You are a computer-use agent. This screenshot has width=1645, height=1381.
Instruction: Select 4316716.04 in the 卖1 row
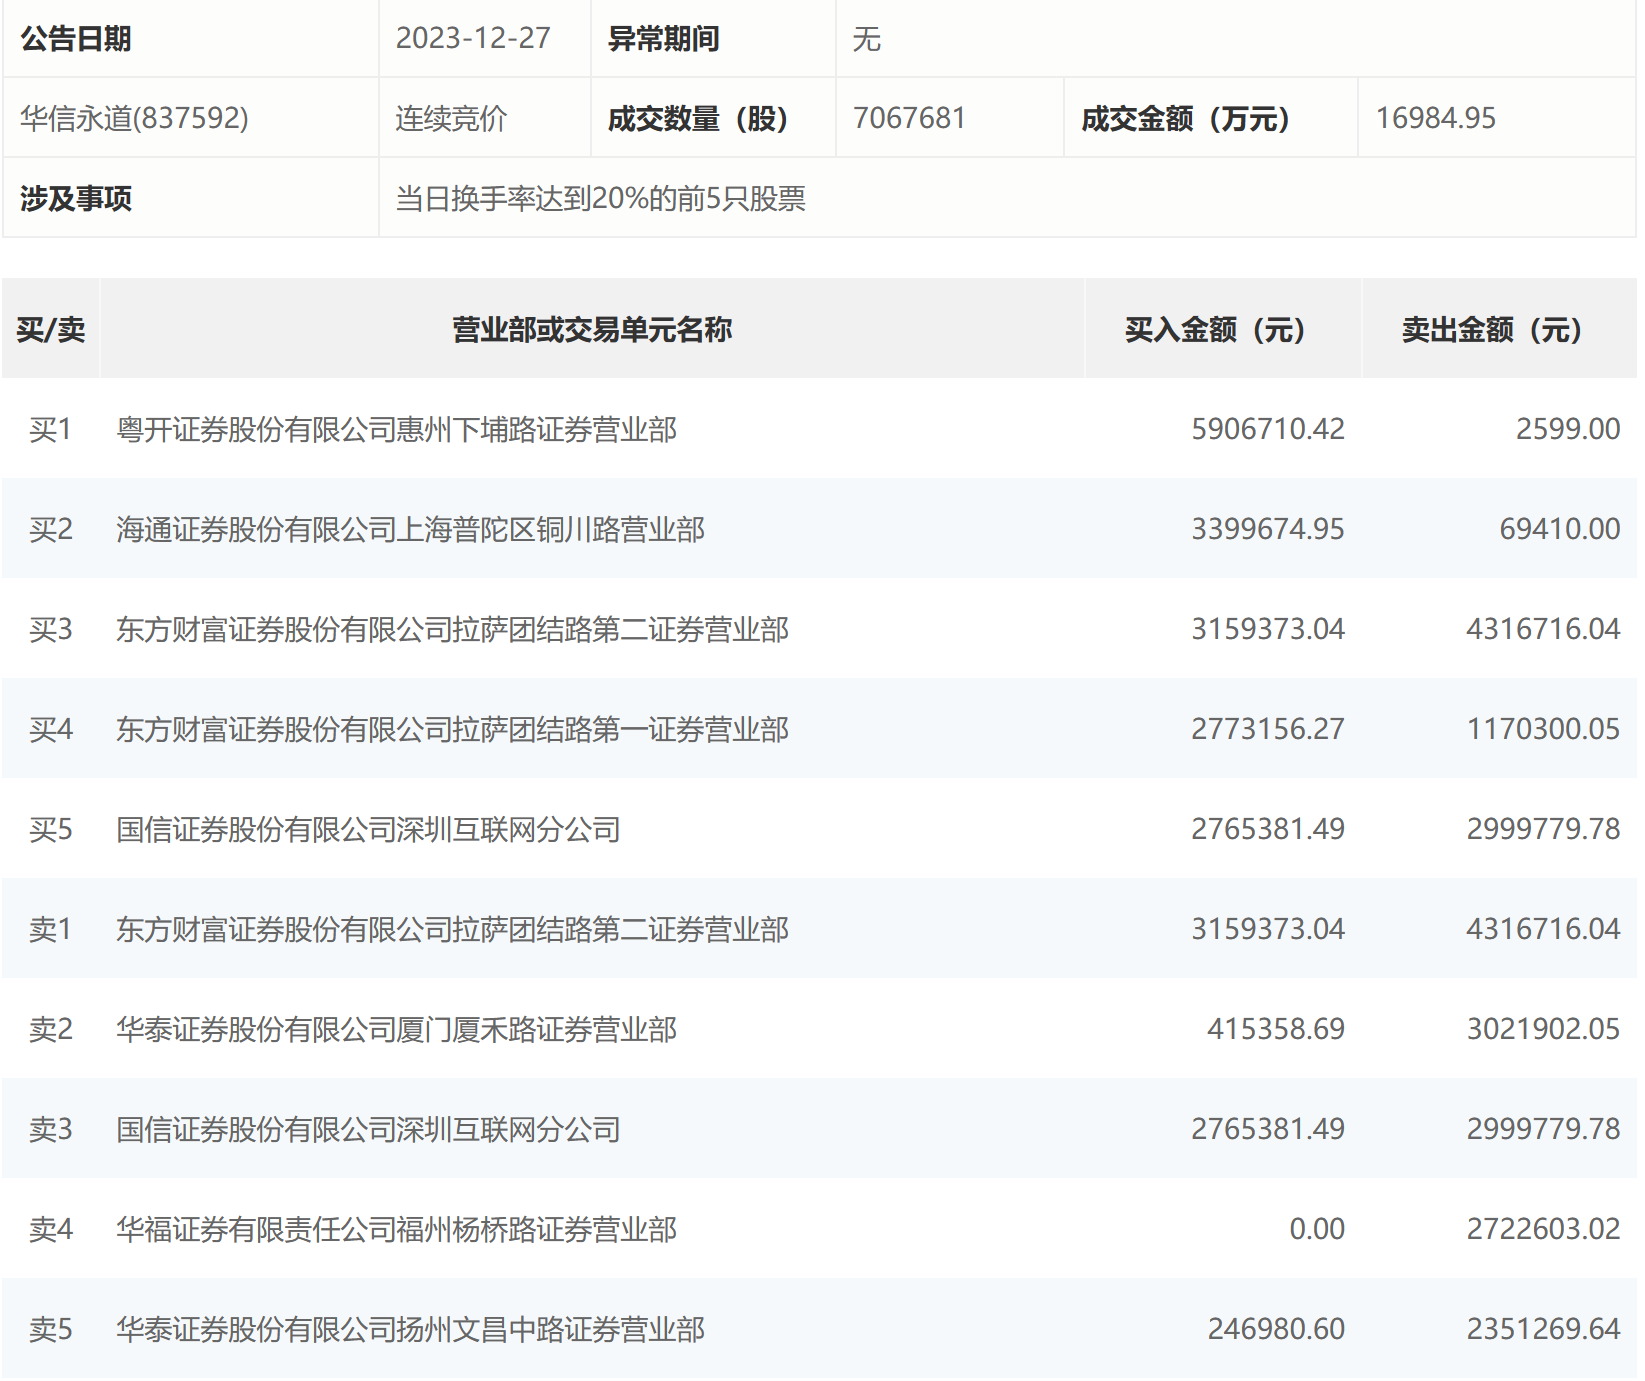pos(1544,929)
